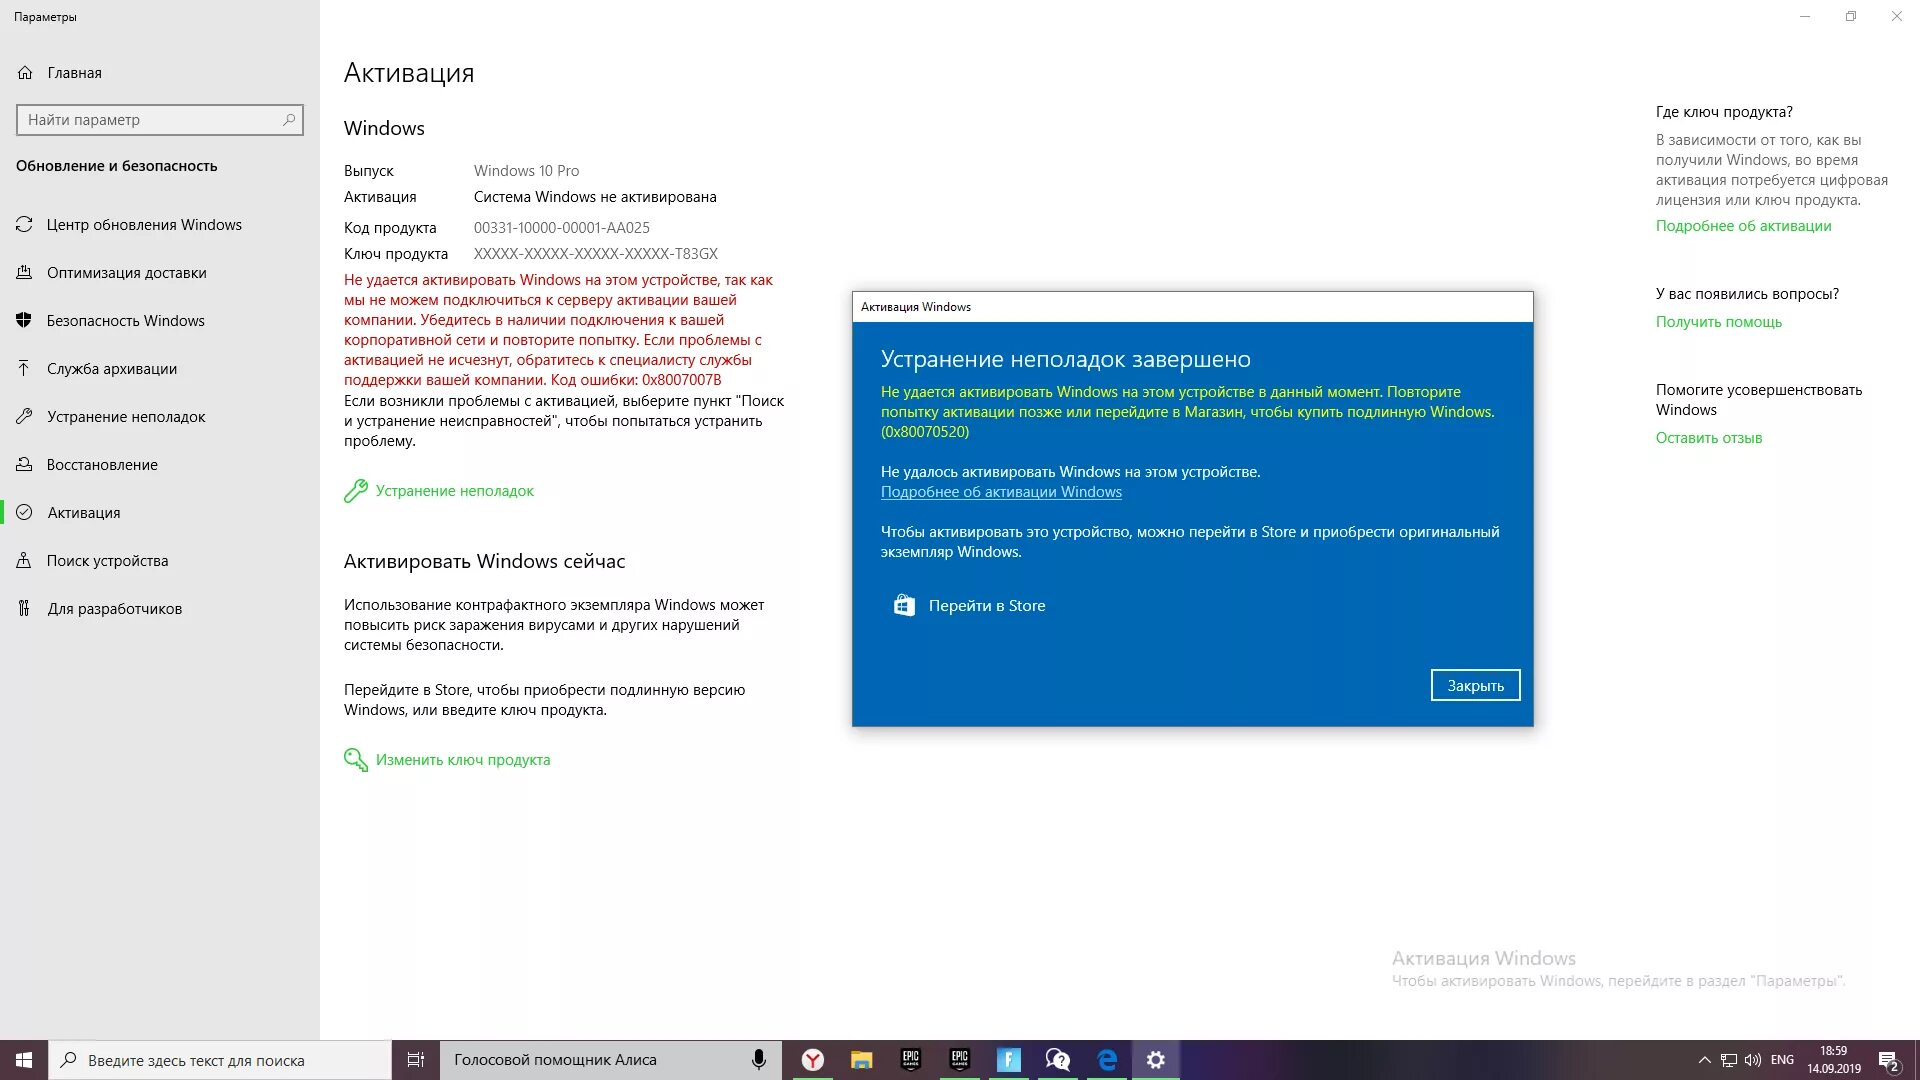
Task: Click the Archive Service icon
Action: coord(28,368)
